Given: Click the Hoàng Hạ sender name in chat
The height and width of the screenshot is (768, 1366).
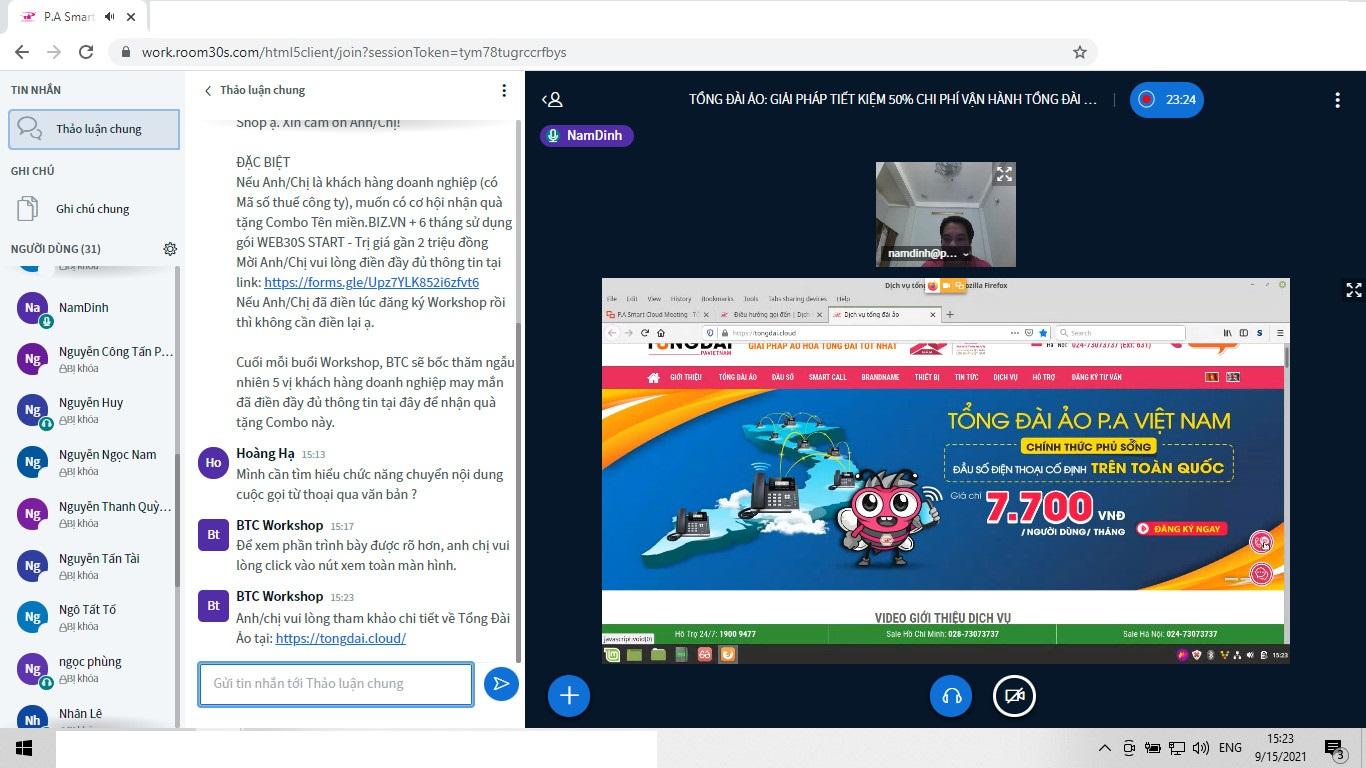Looking at the screenshot, I should (265, 453).
